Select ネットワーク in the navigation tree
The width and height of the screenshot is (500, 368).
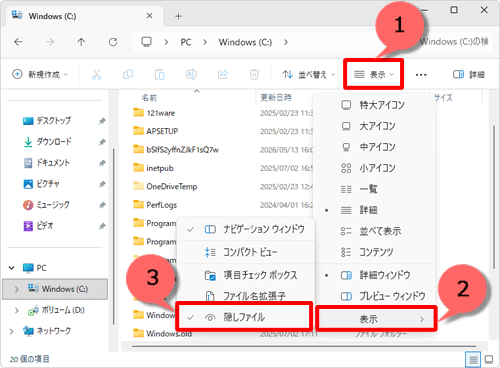(53, 331)
